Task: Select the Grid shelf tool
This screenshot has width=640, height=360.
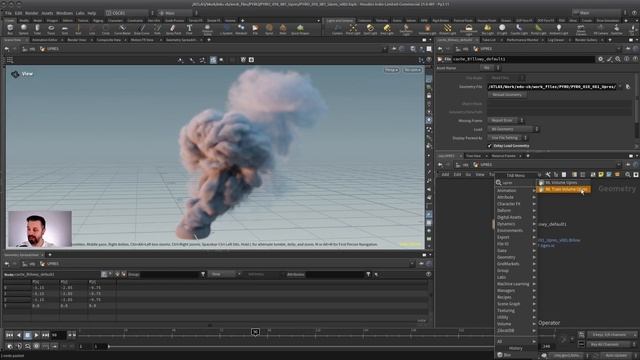Action: click(65, 29)
